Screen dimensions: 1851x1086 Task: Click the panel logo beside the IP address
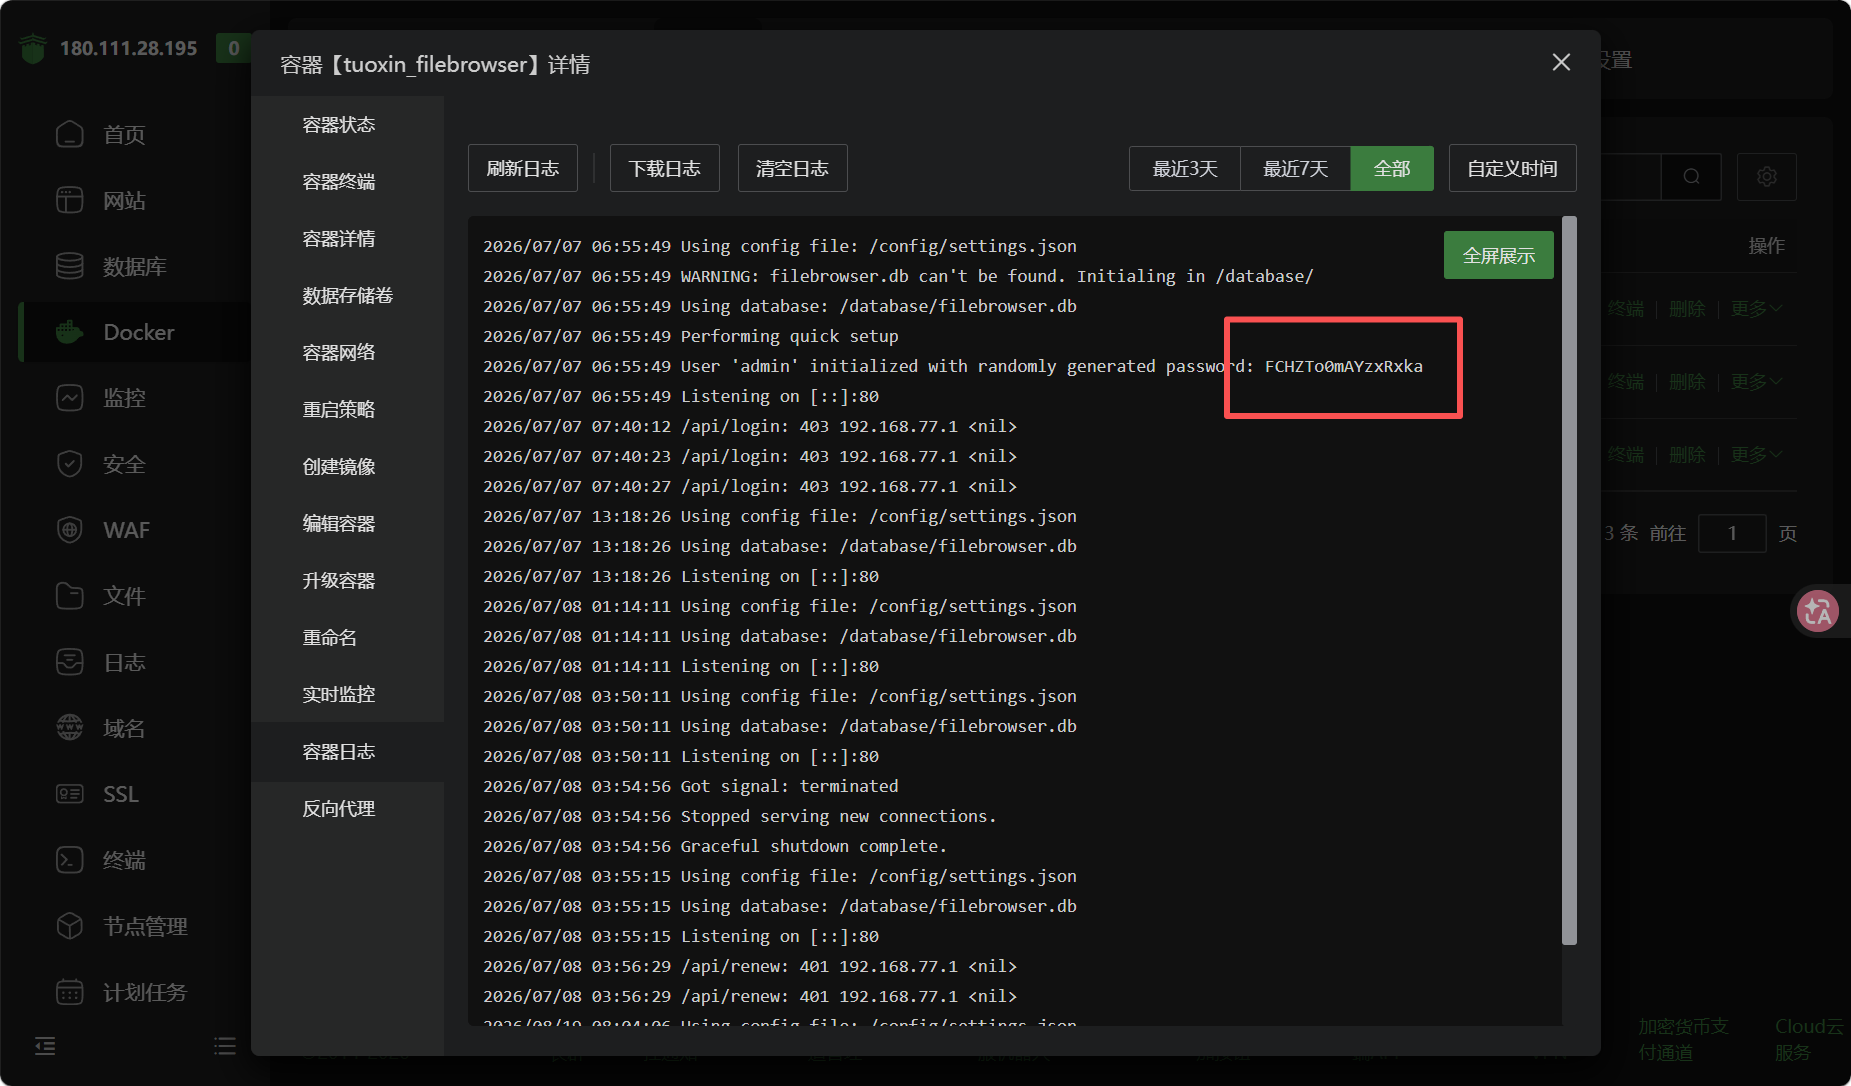[33, 48]
